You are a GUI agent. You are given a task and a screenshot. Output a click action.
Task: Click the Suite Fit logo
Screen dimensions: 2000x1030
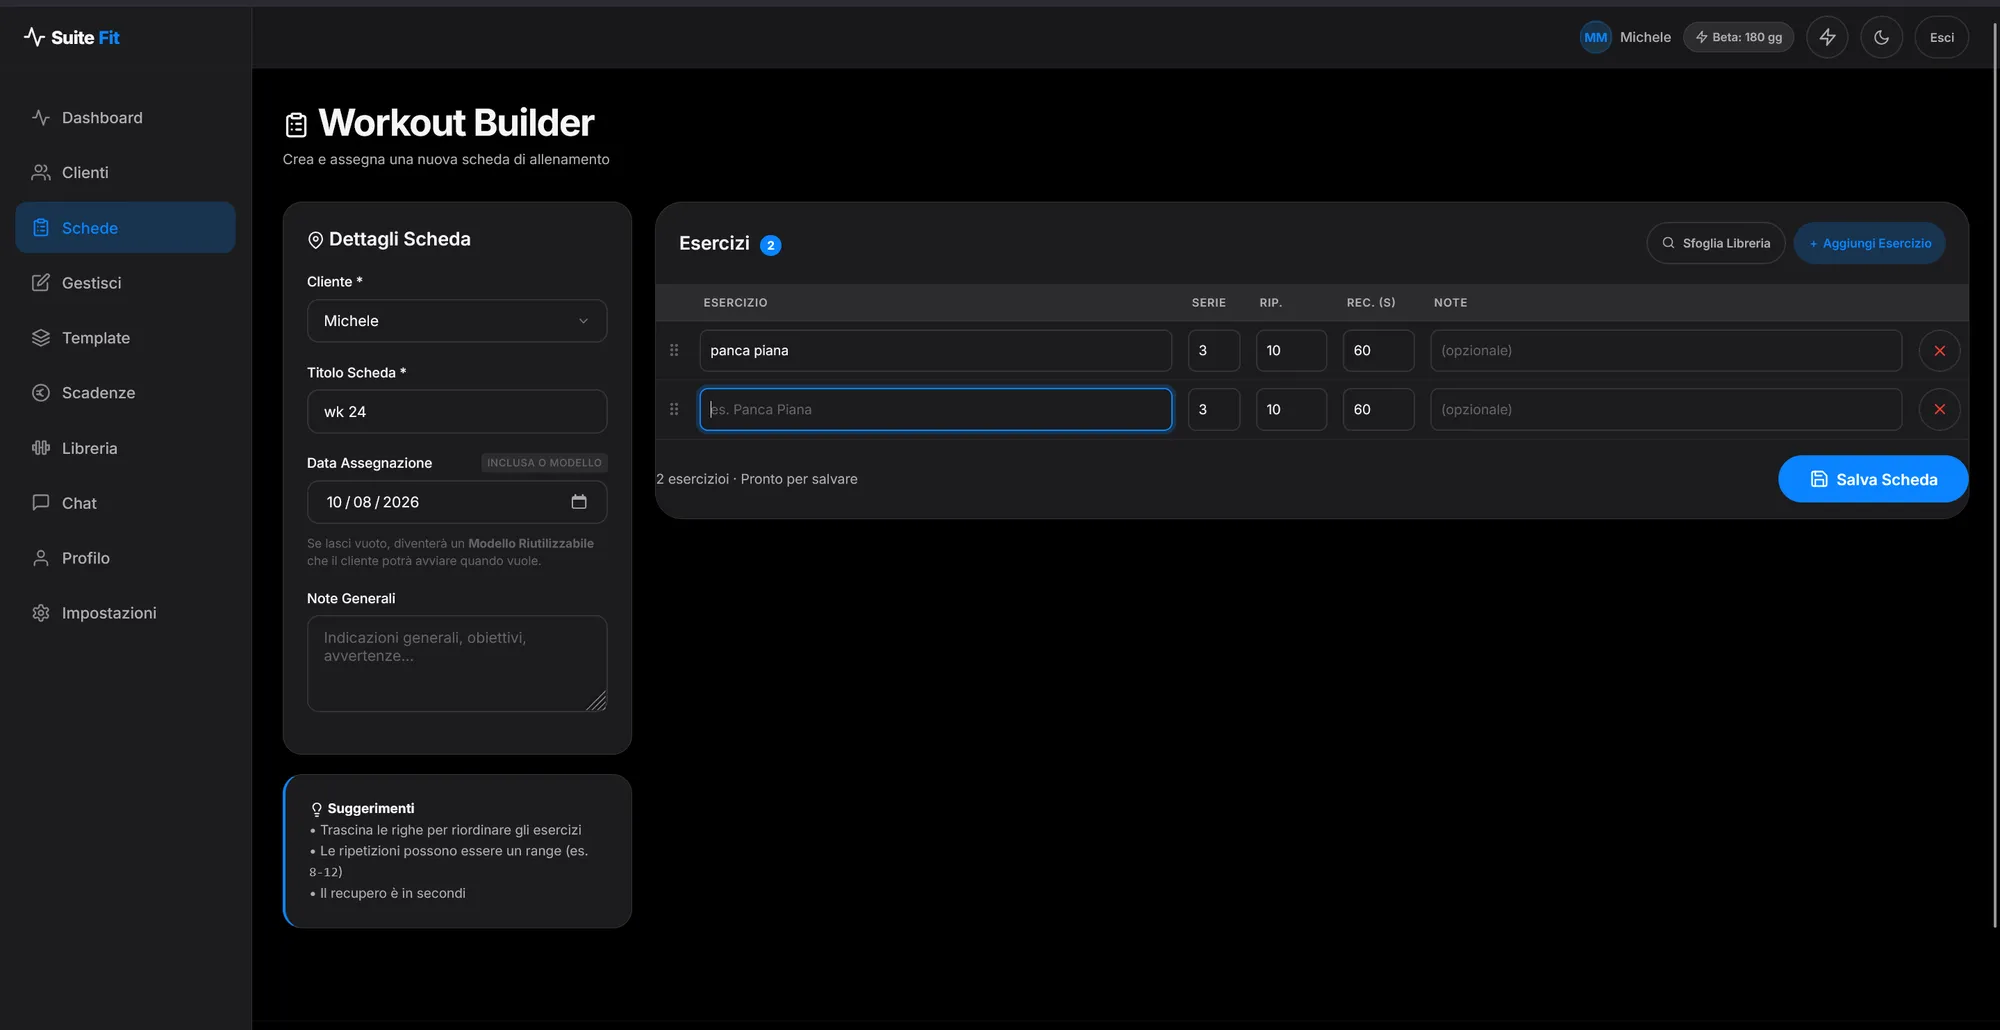[71, 37]
